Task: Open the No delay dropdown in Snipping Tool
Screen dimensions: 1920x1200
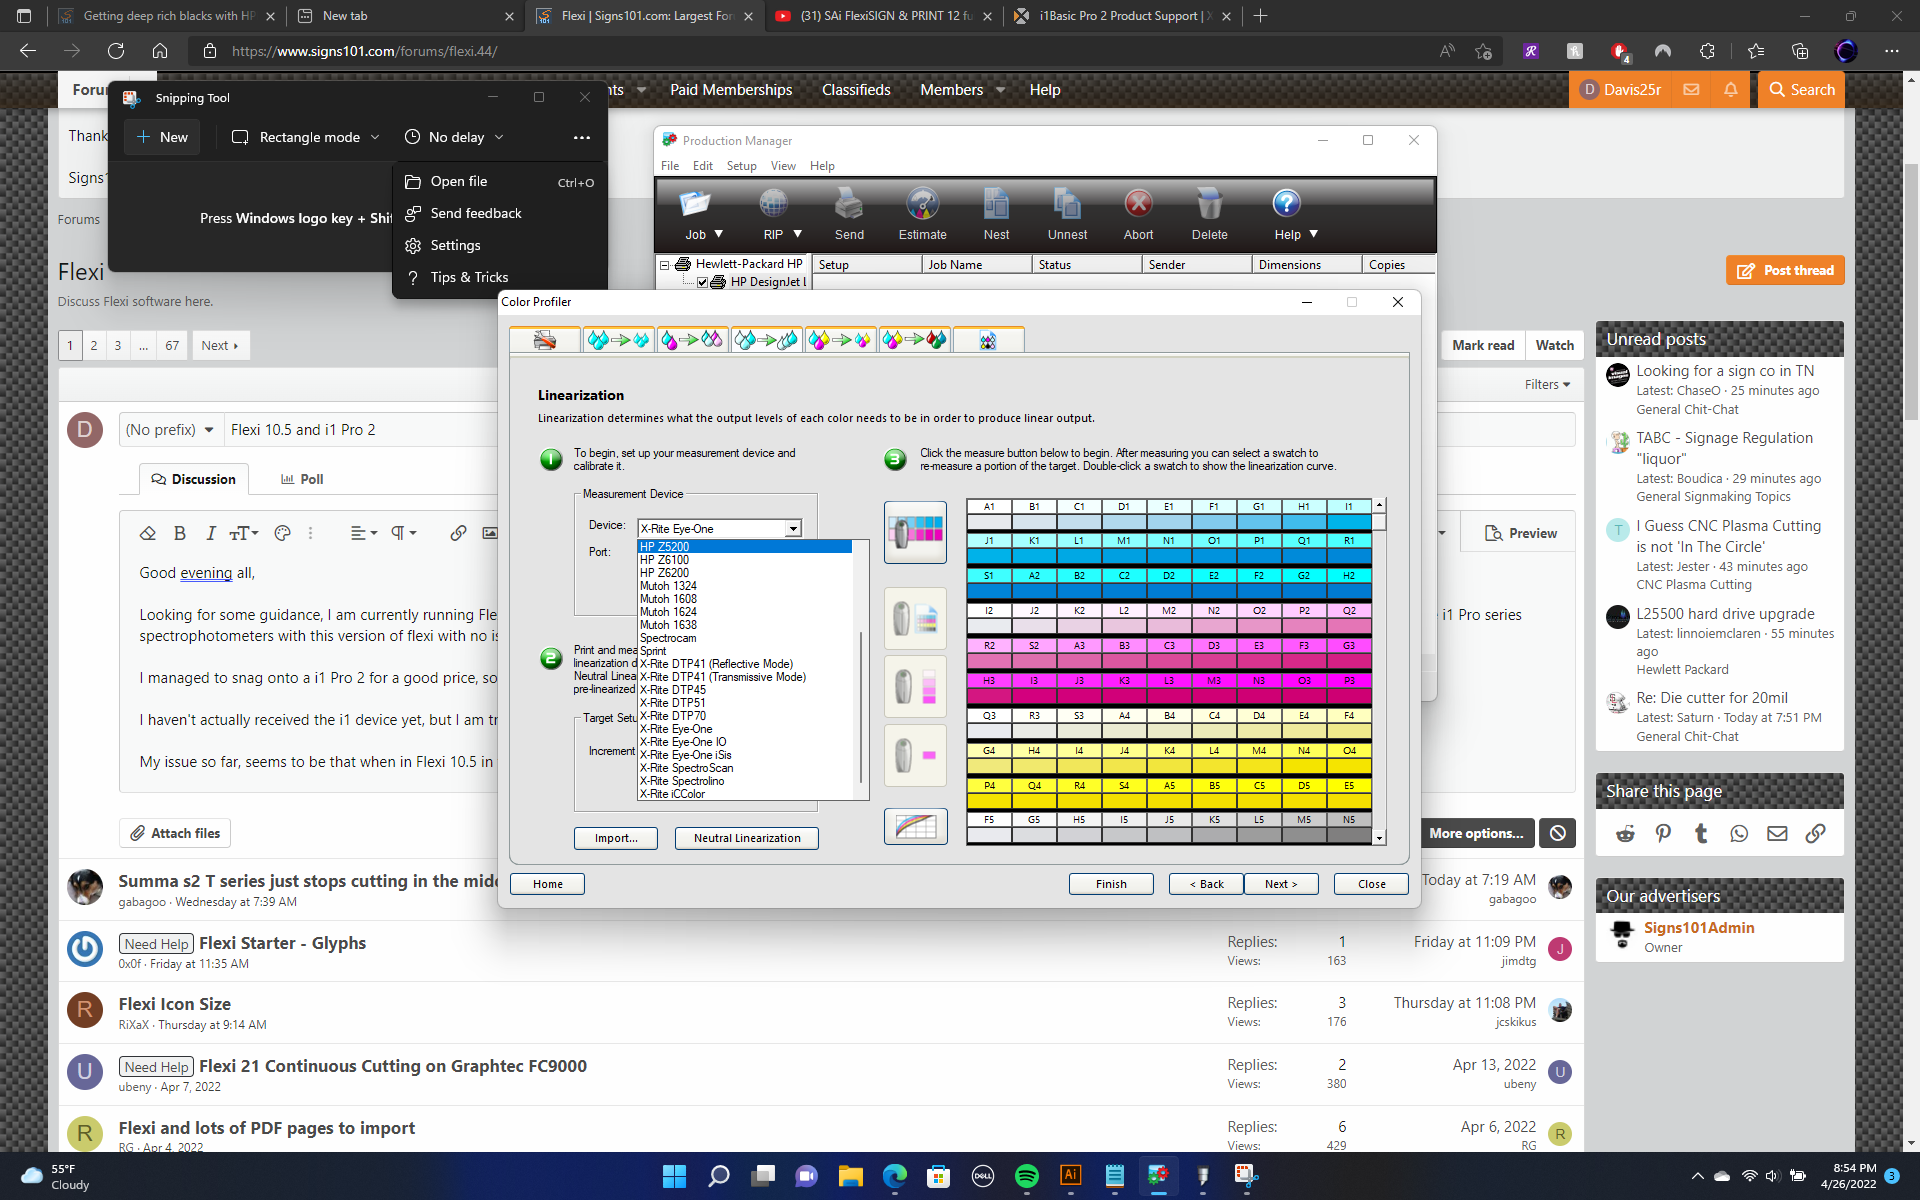Action: click(x=454, y=137)
